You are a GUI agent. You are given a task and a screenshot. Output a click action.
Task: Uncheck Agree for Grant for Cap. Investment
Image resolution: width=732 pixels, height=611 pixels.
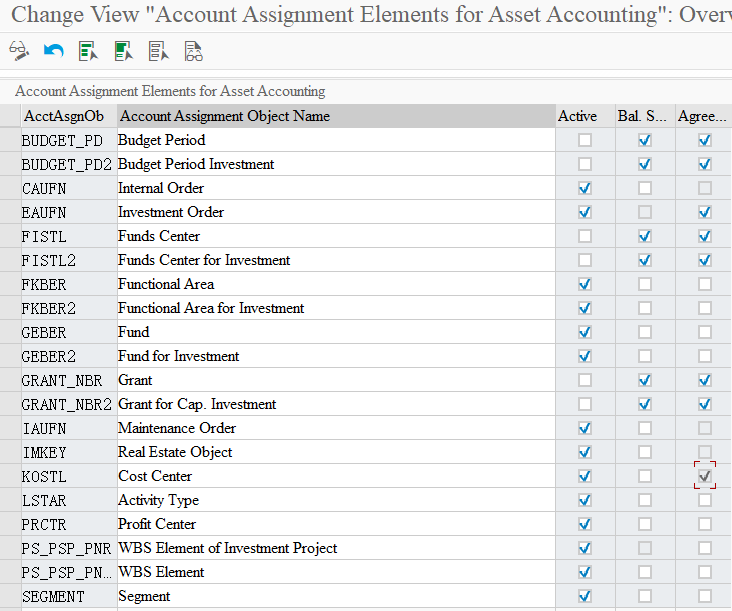(704, 404)
